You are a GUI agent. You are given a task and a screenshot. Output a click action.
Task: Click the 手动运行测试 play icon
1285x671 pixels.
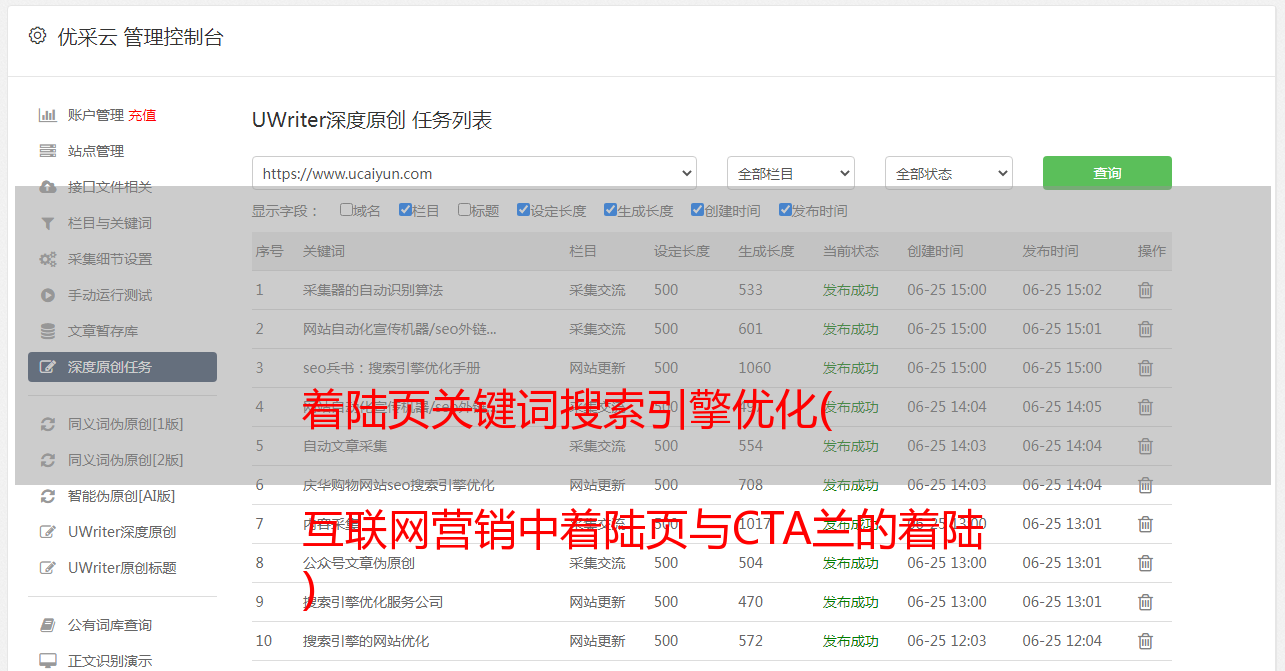click(x=47, y=295)
